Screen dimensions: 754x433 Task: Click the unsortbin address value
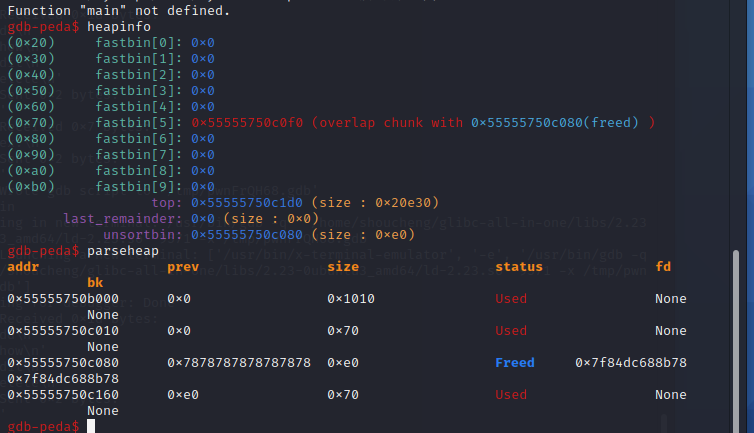tap(250, 234)
